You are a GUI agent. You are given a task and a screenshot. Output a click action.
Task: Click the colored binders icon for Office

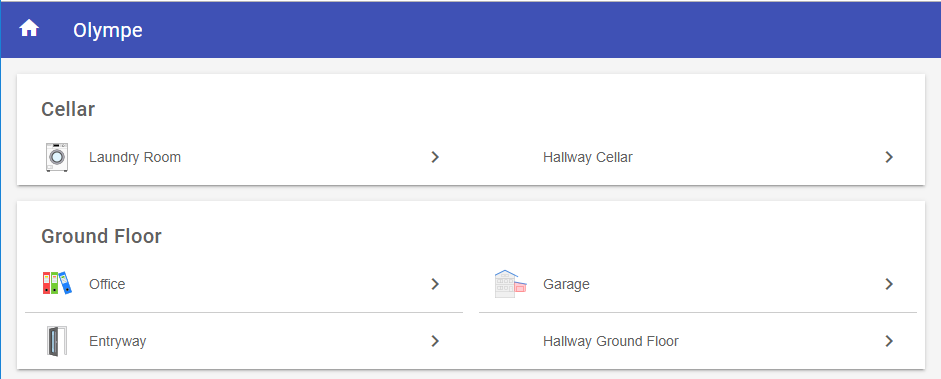pos(57,283)
